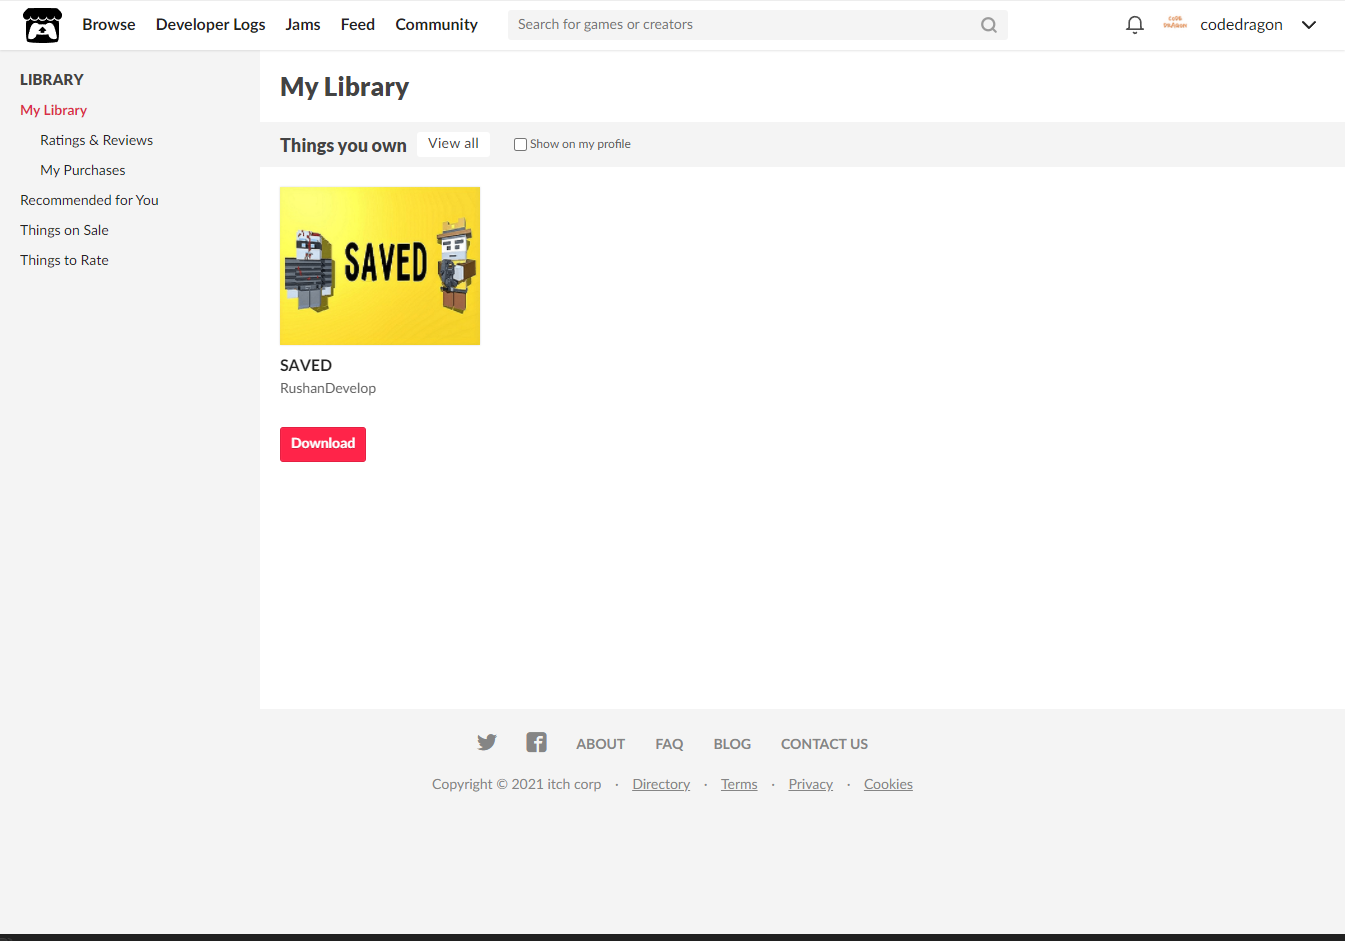Open the Privacy link
The height and width of the screenshot is (941, 1345).
tap(810, 784)
